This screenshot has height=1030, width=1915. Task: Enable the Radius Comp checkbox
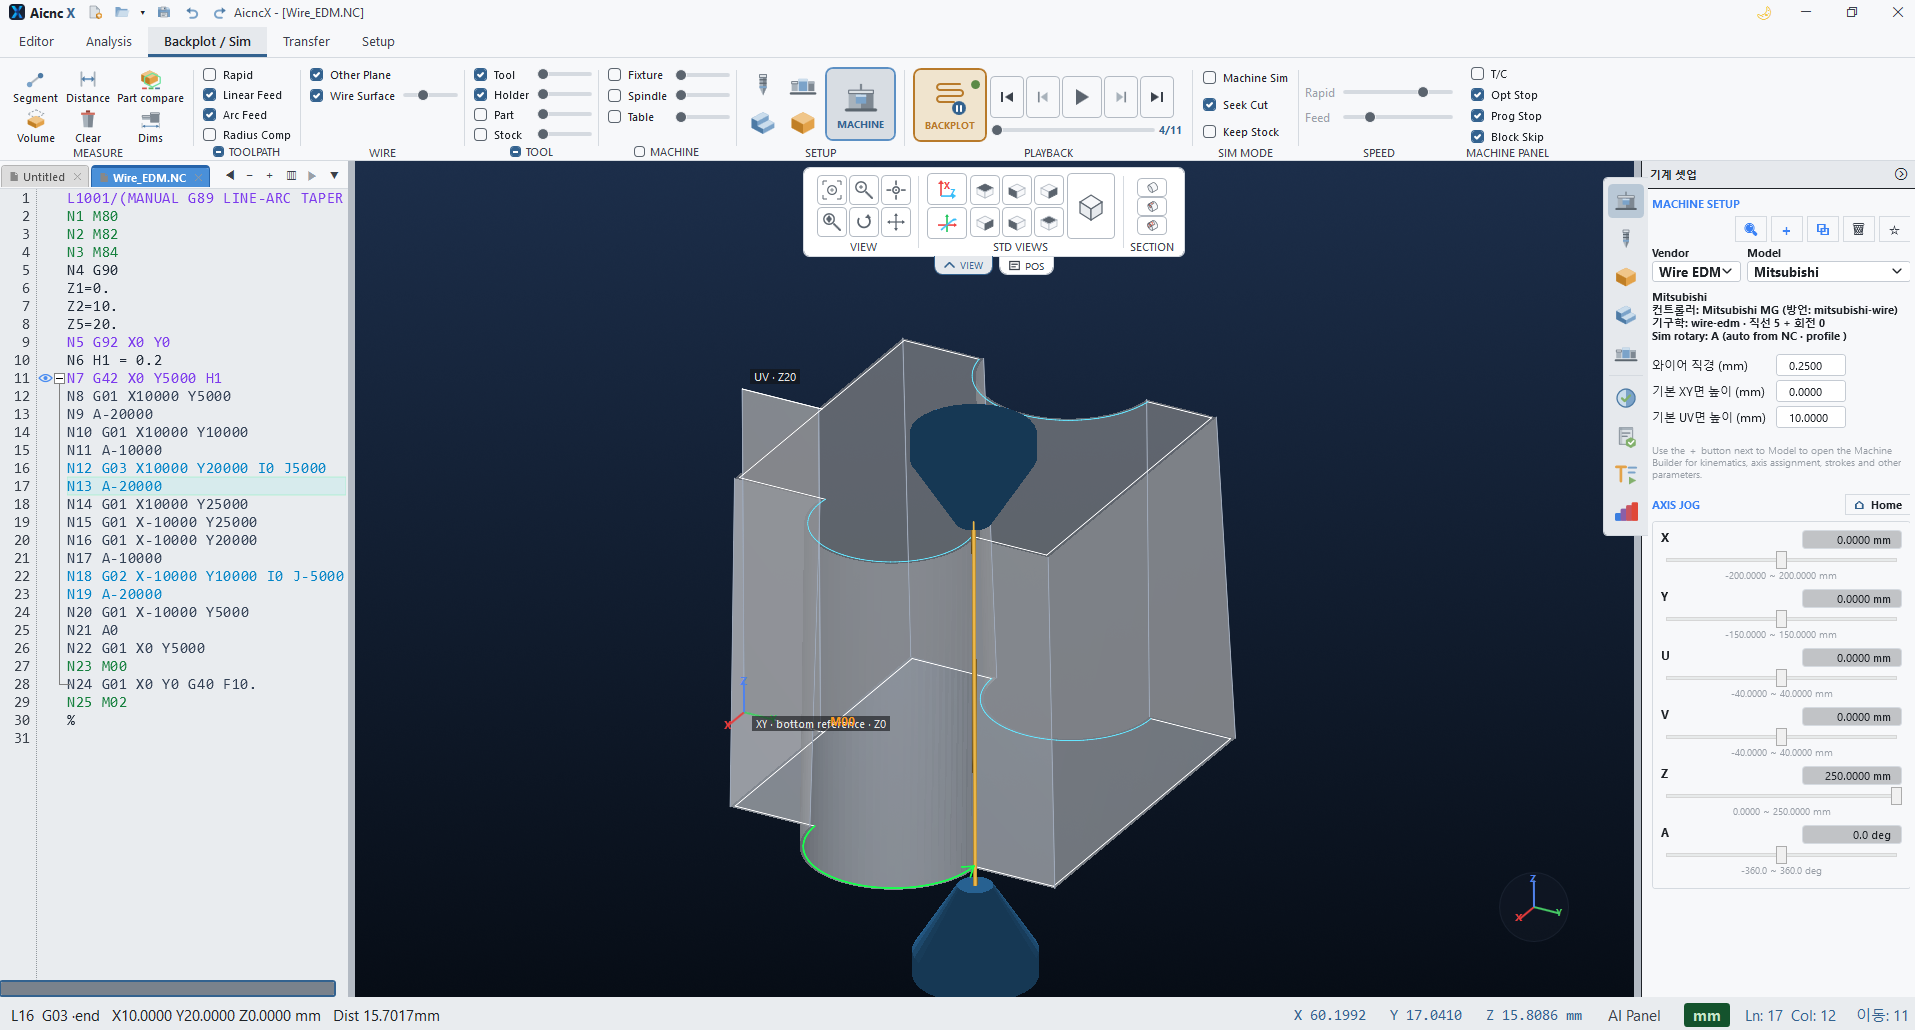click(210, 135)
